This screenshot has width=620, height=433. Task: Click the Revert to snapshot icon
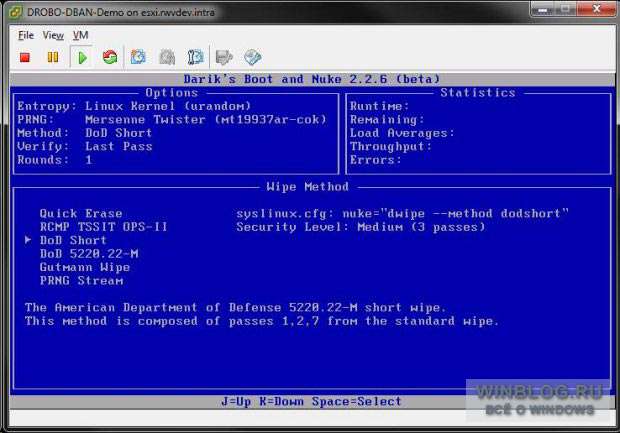167,57
